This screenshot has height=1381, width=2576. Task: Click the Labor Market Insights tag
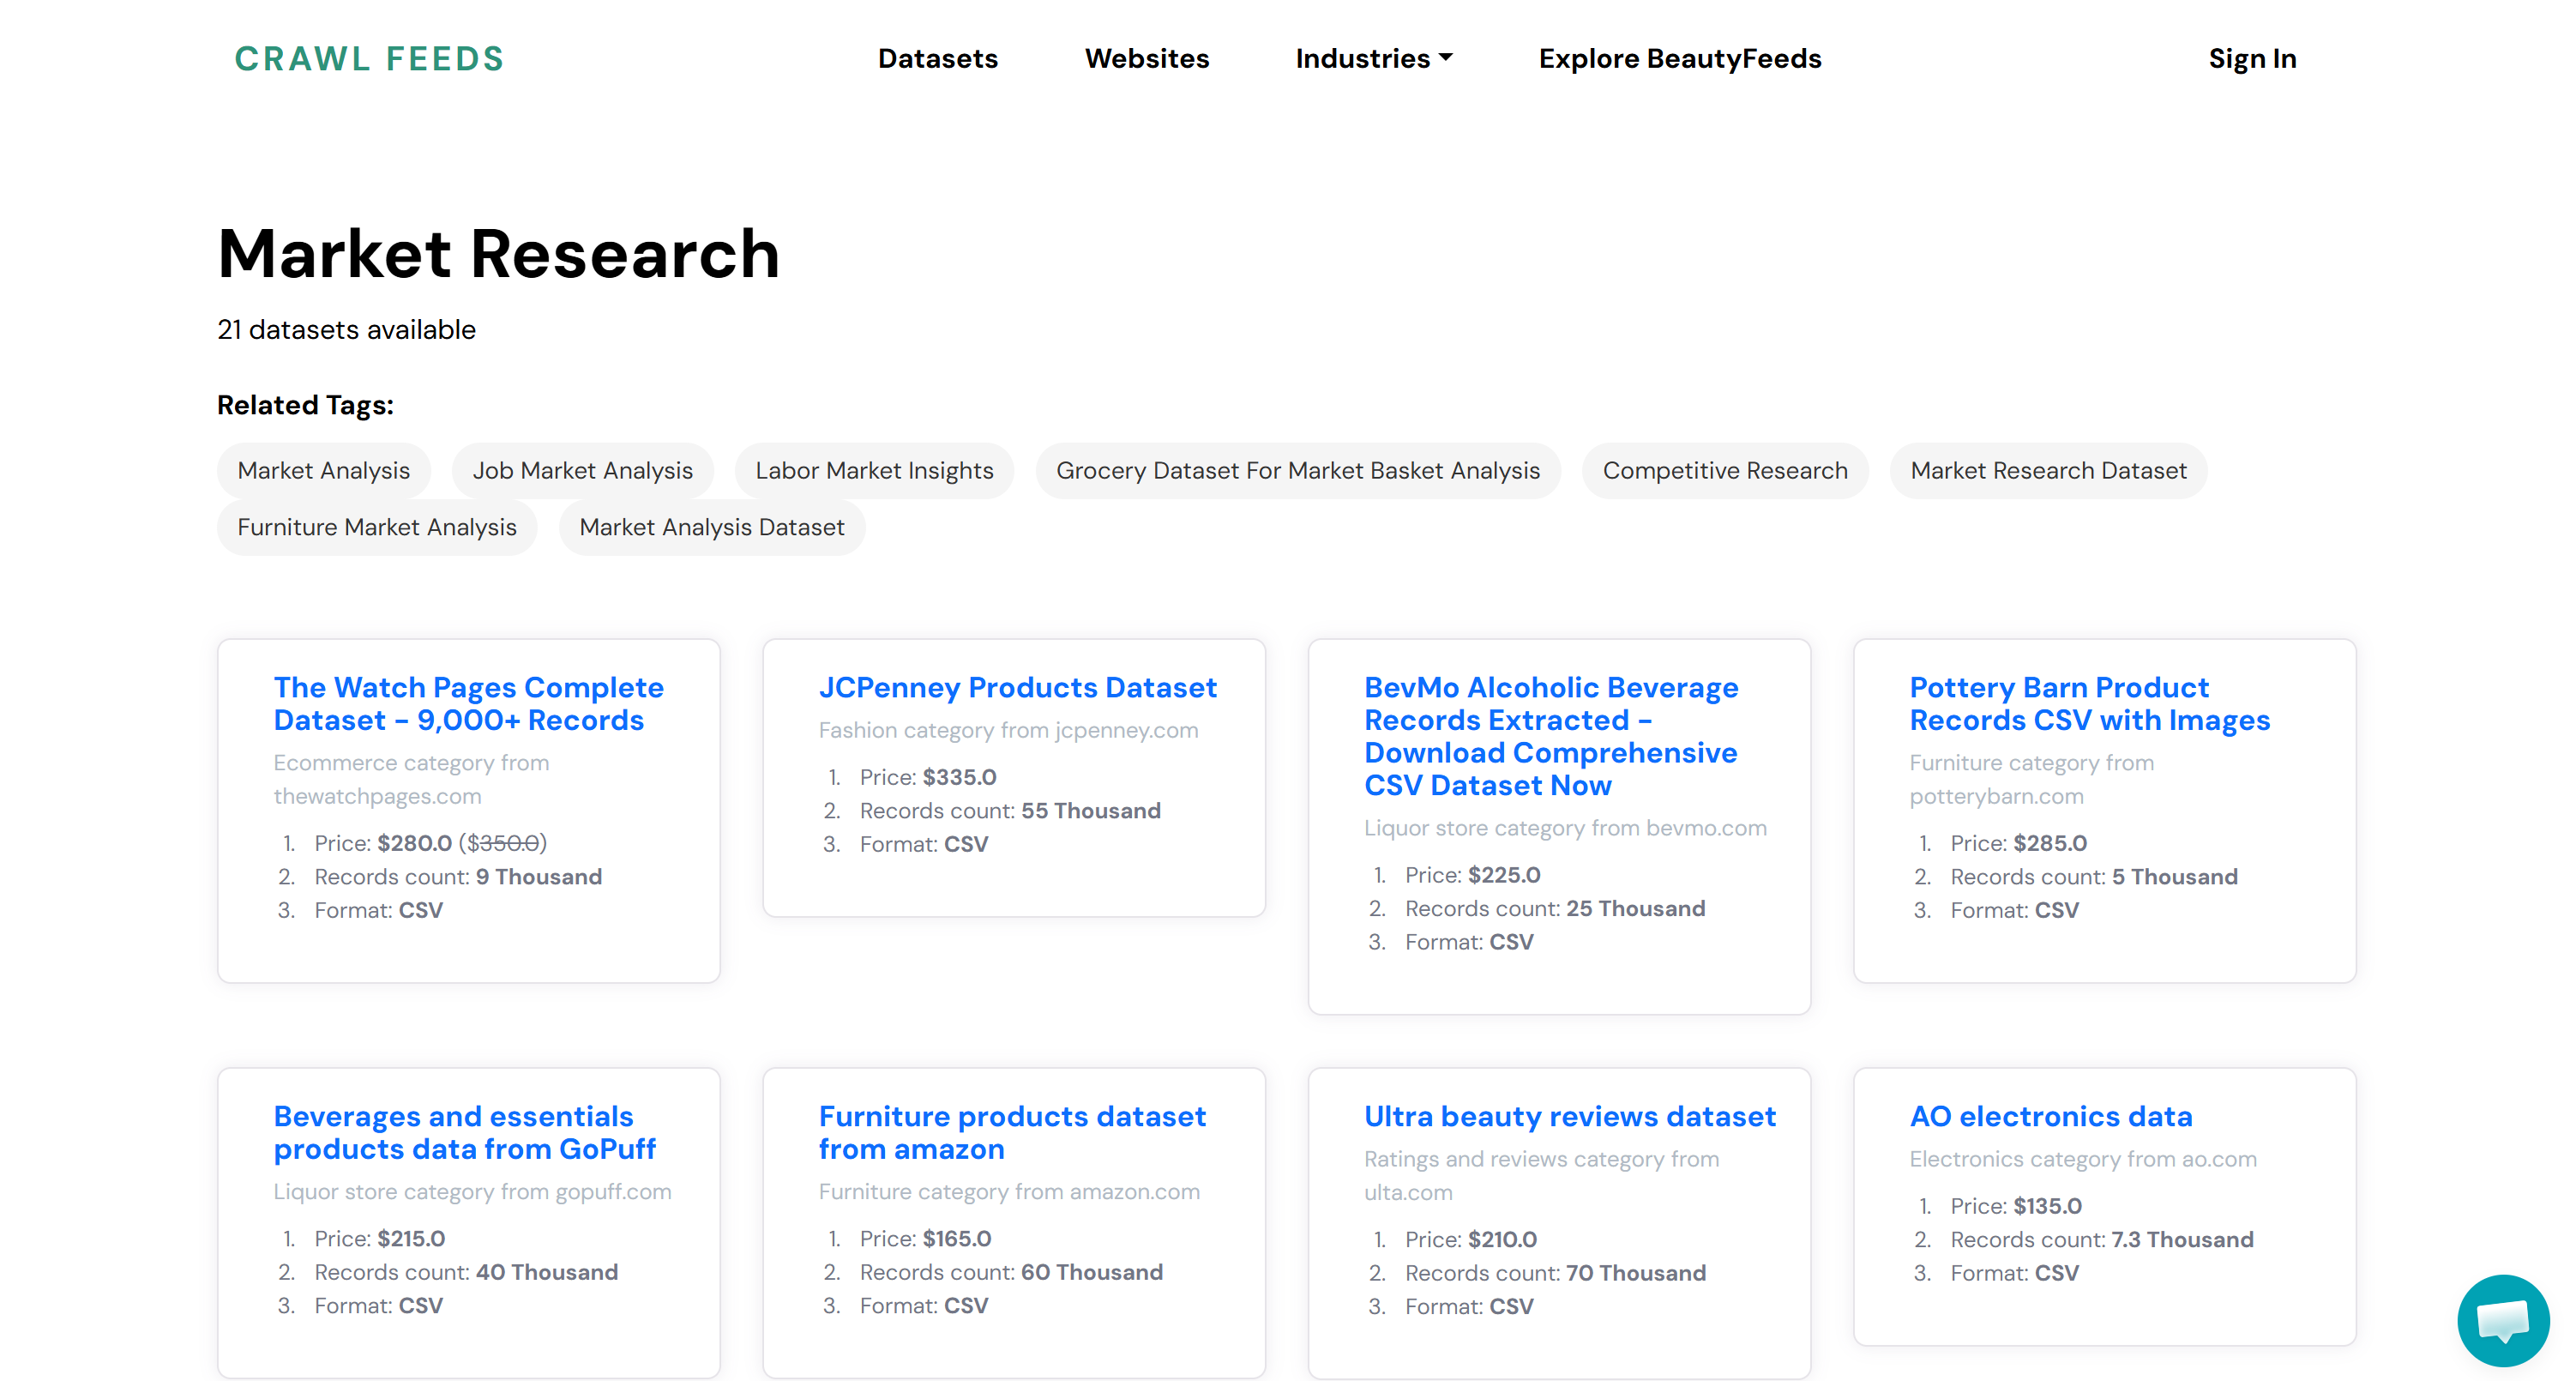pyautogui.click(x=874, y=470)
